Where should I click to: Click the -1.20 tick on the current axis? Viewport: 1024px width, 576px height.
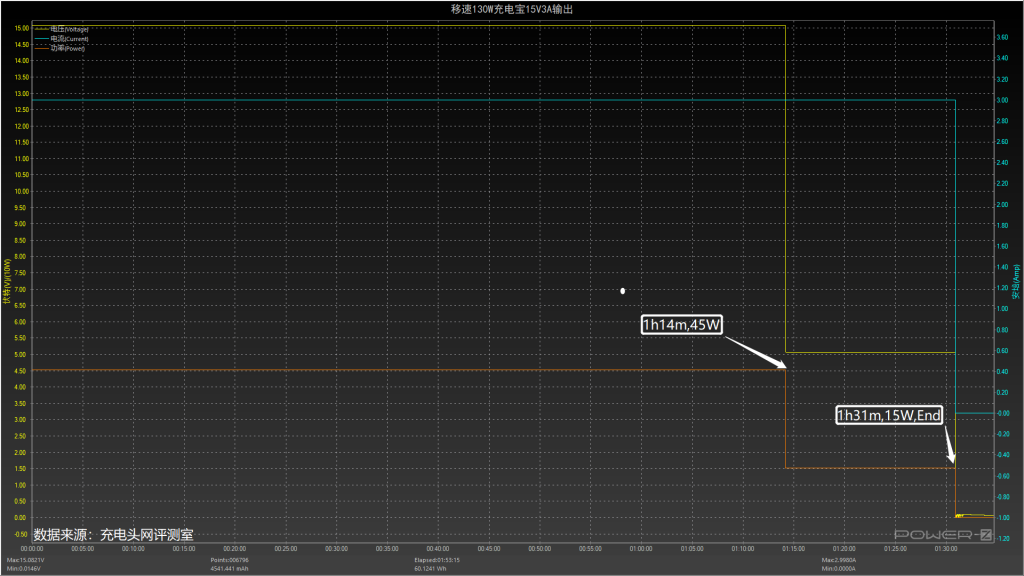coord(1002,539)
